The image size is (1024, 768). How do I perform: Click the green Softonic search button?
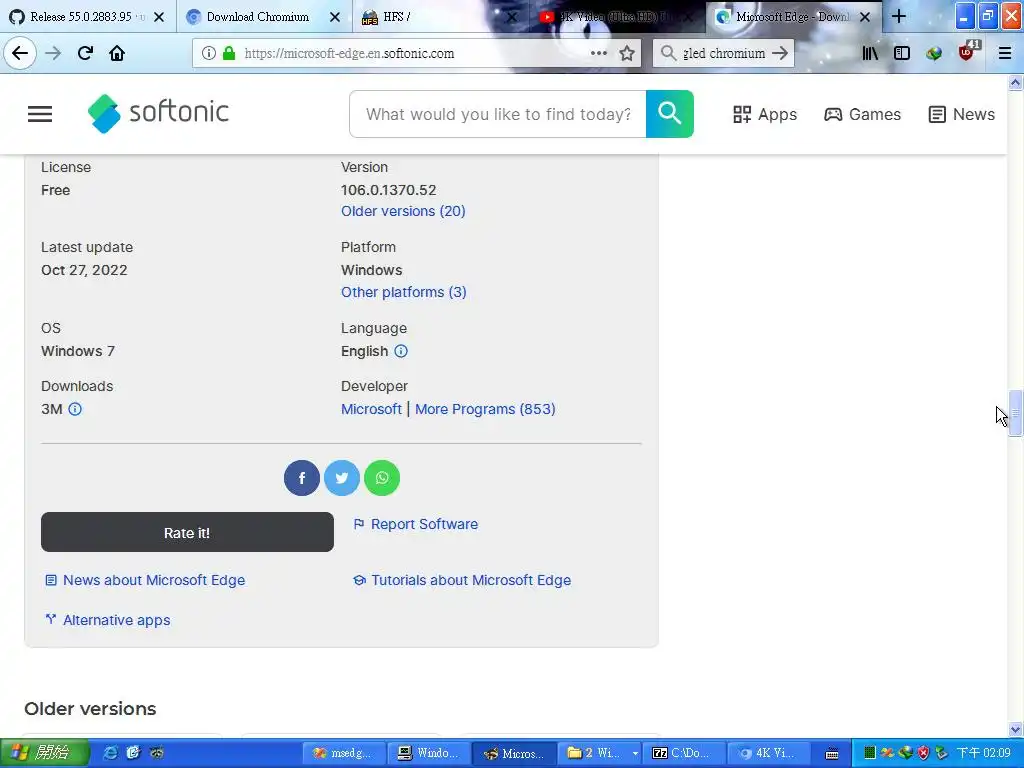(x=669, y=114)
